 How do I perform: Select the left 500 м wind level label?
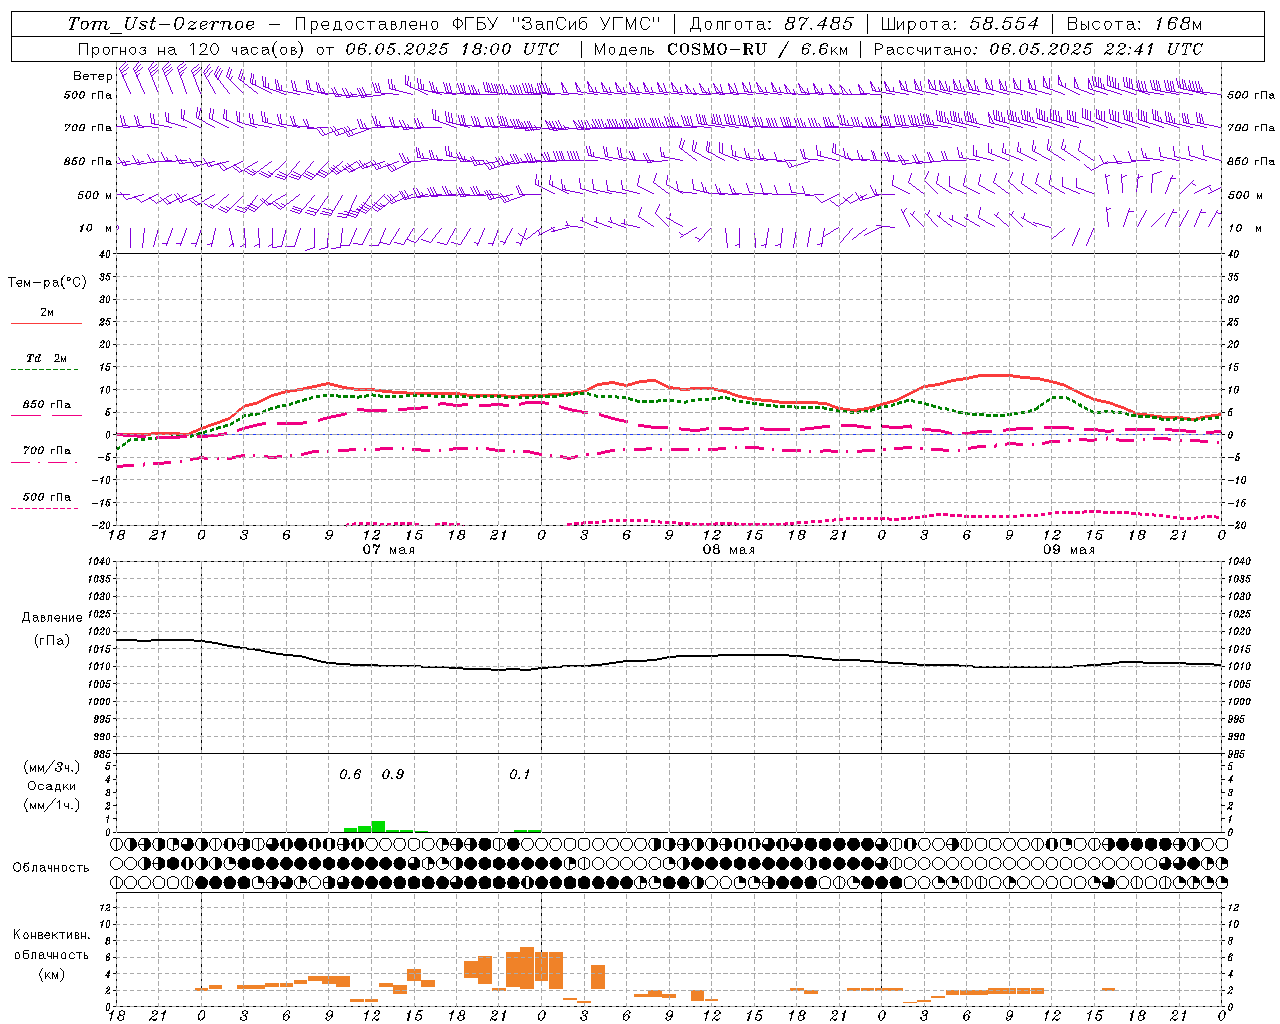pos(95,195)
